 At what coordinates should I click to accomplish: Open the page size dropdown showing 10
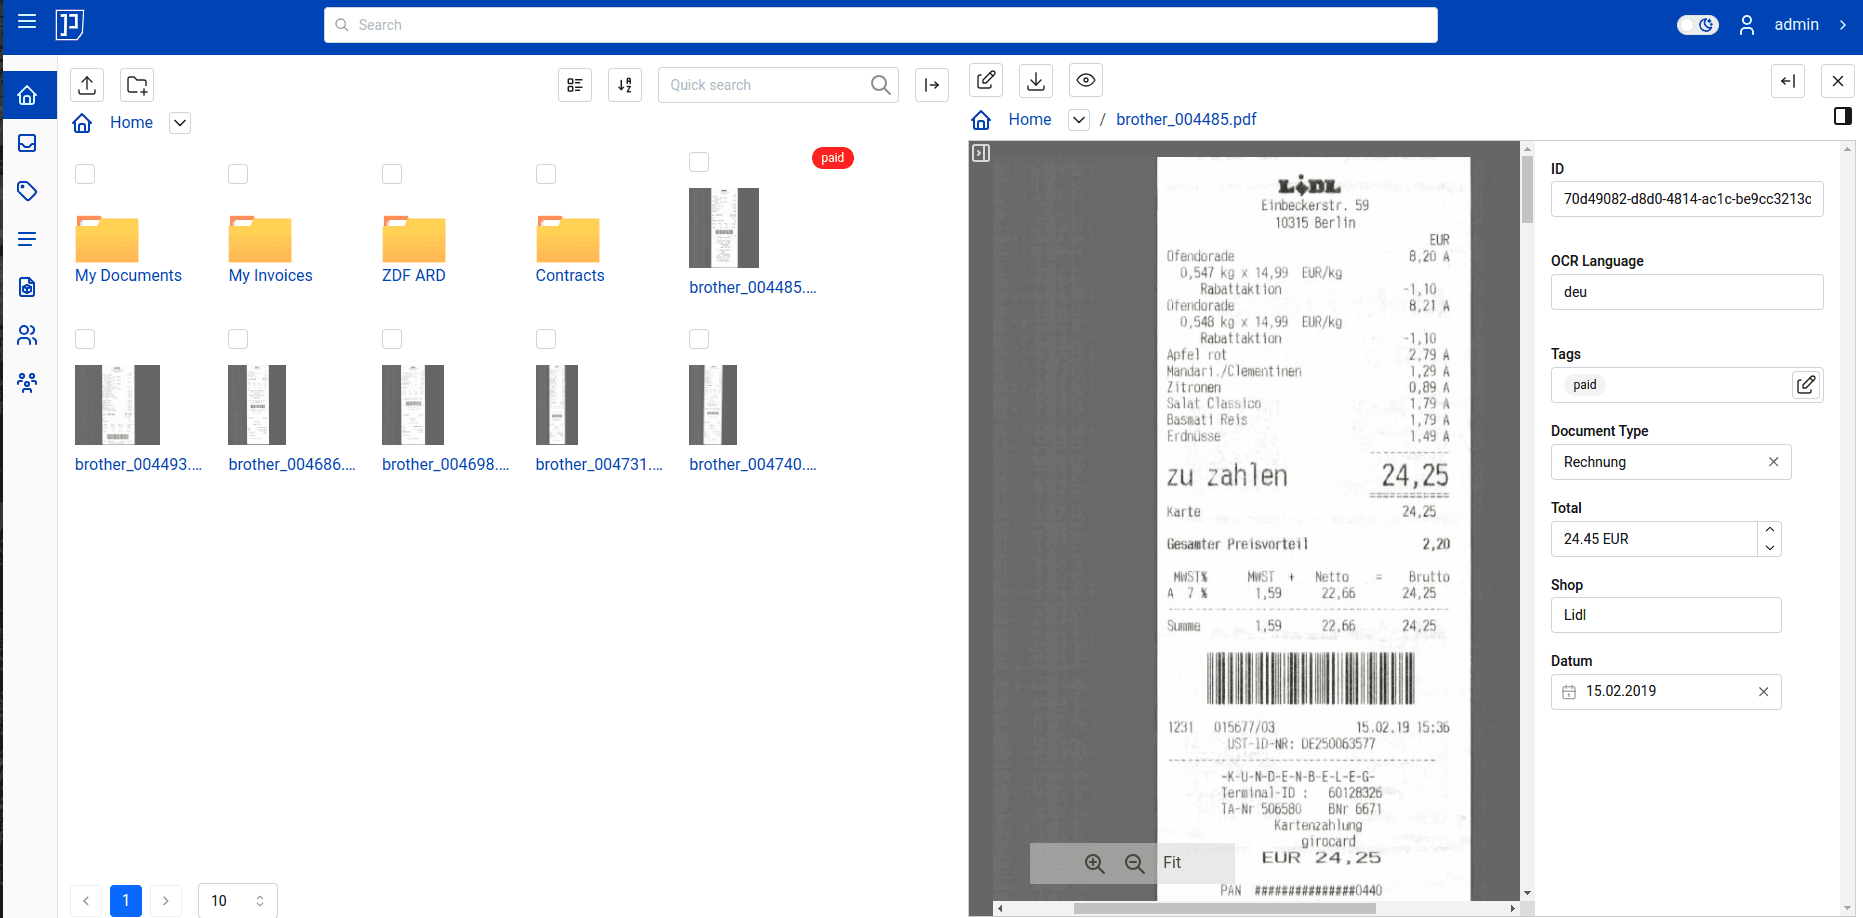pos(237,900)
